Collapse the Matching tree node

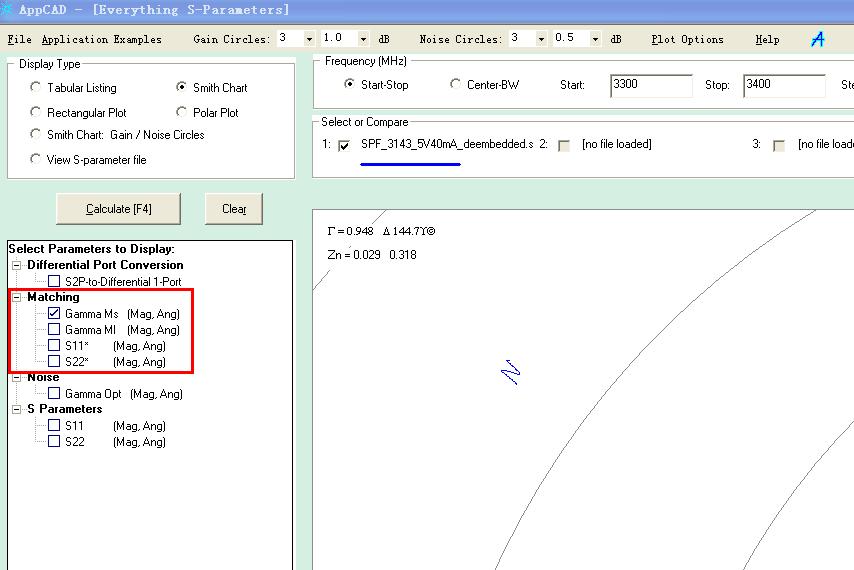17,297
